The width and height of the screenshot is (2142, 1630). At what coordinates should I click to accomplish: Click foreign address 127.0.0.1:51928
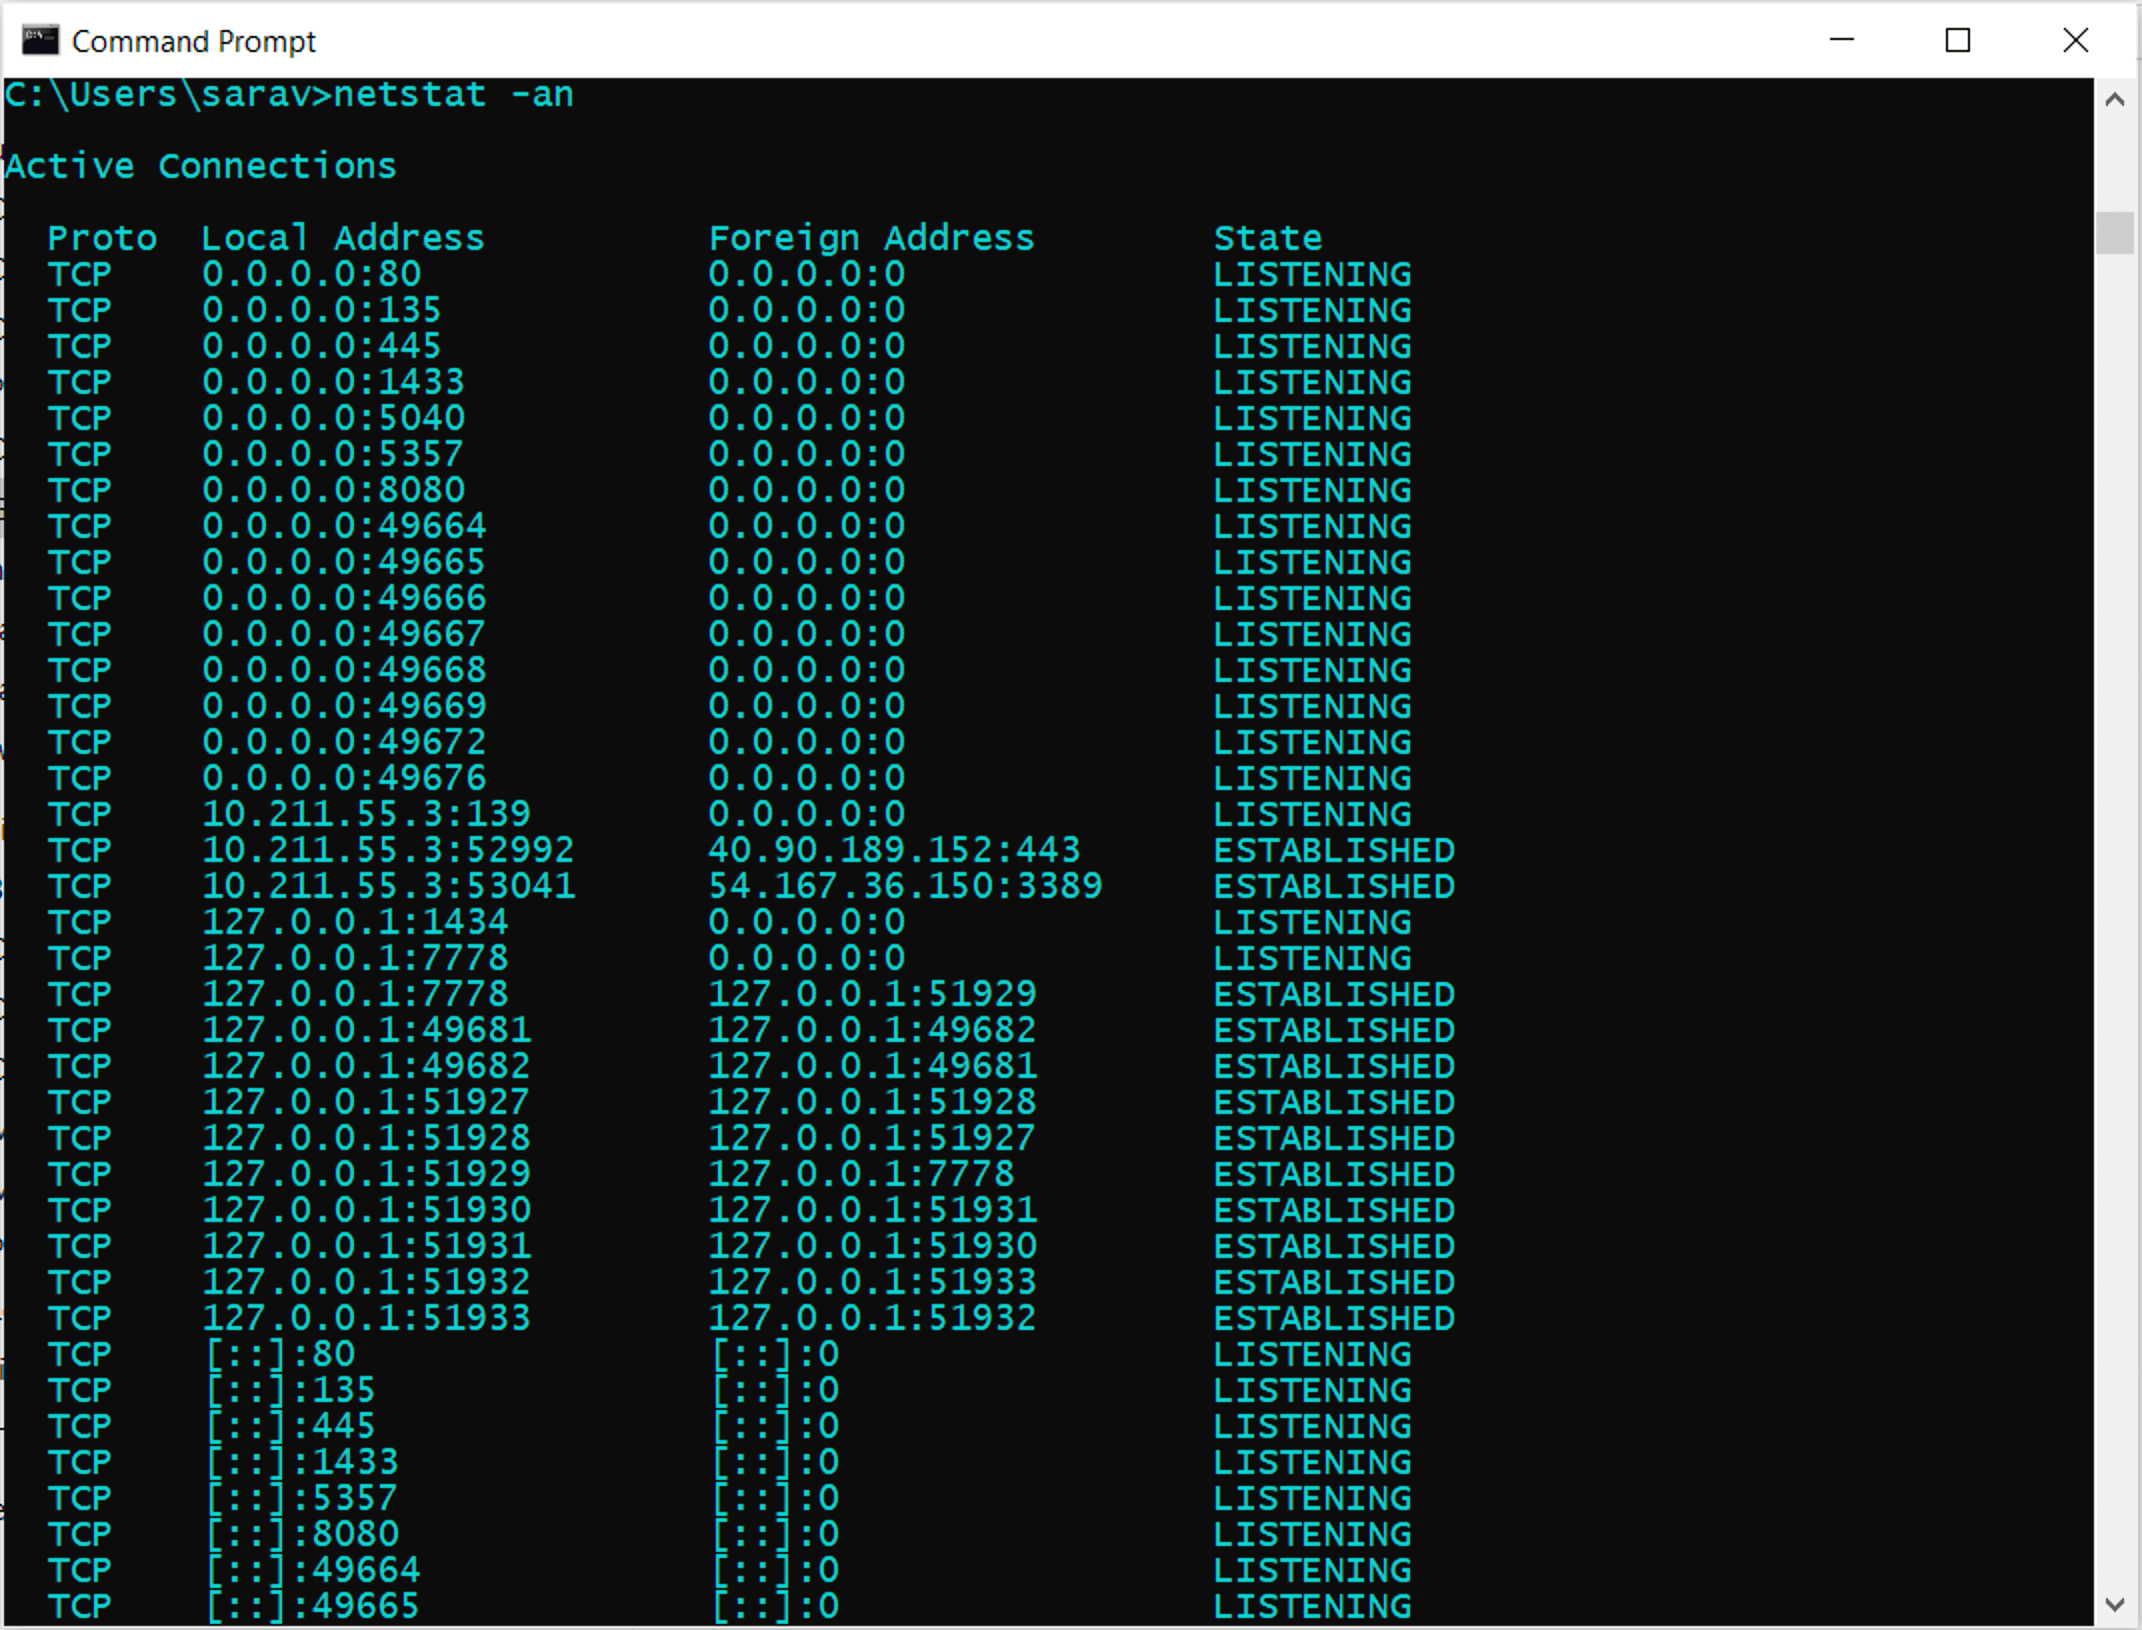pyautogui.click(x=872, y=1102)
